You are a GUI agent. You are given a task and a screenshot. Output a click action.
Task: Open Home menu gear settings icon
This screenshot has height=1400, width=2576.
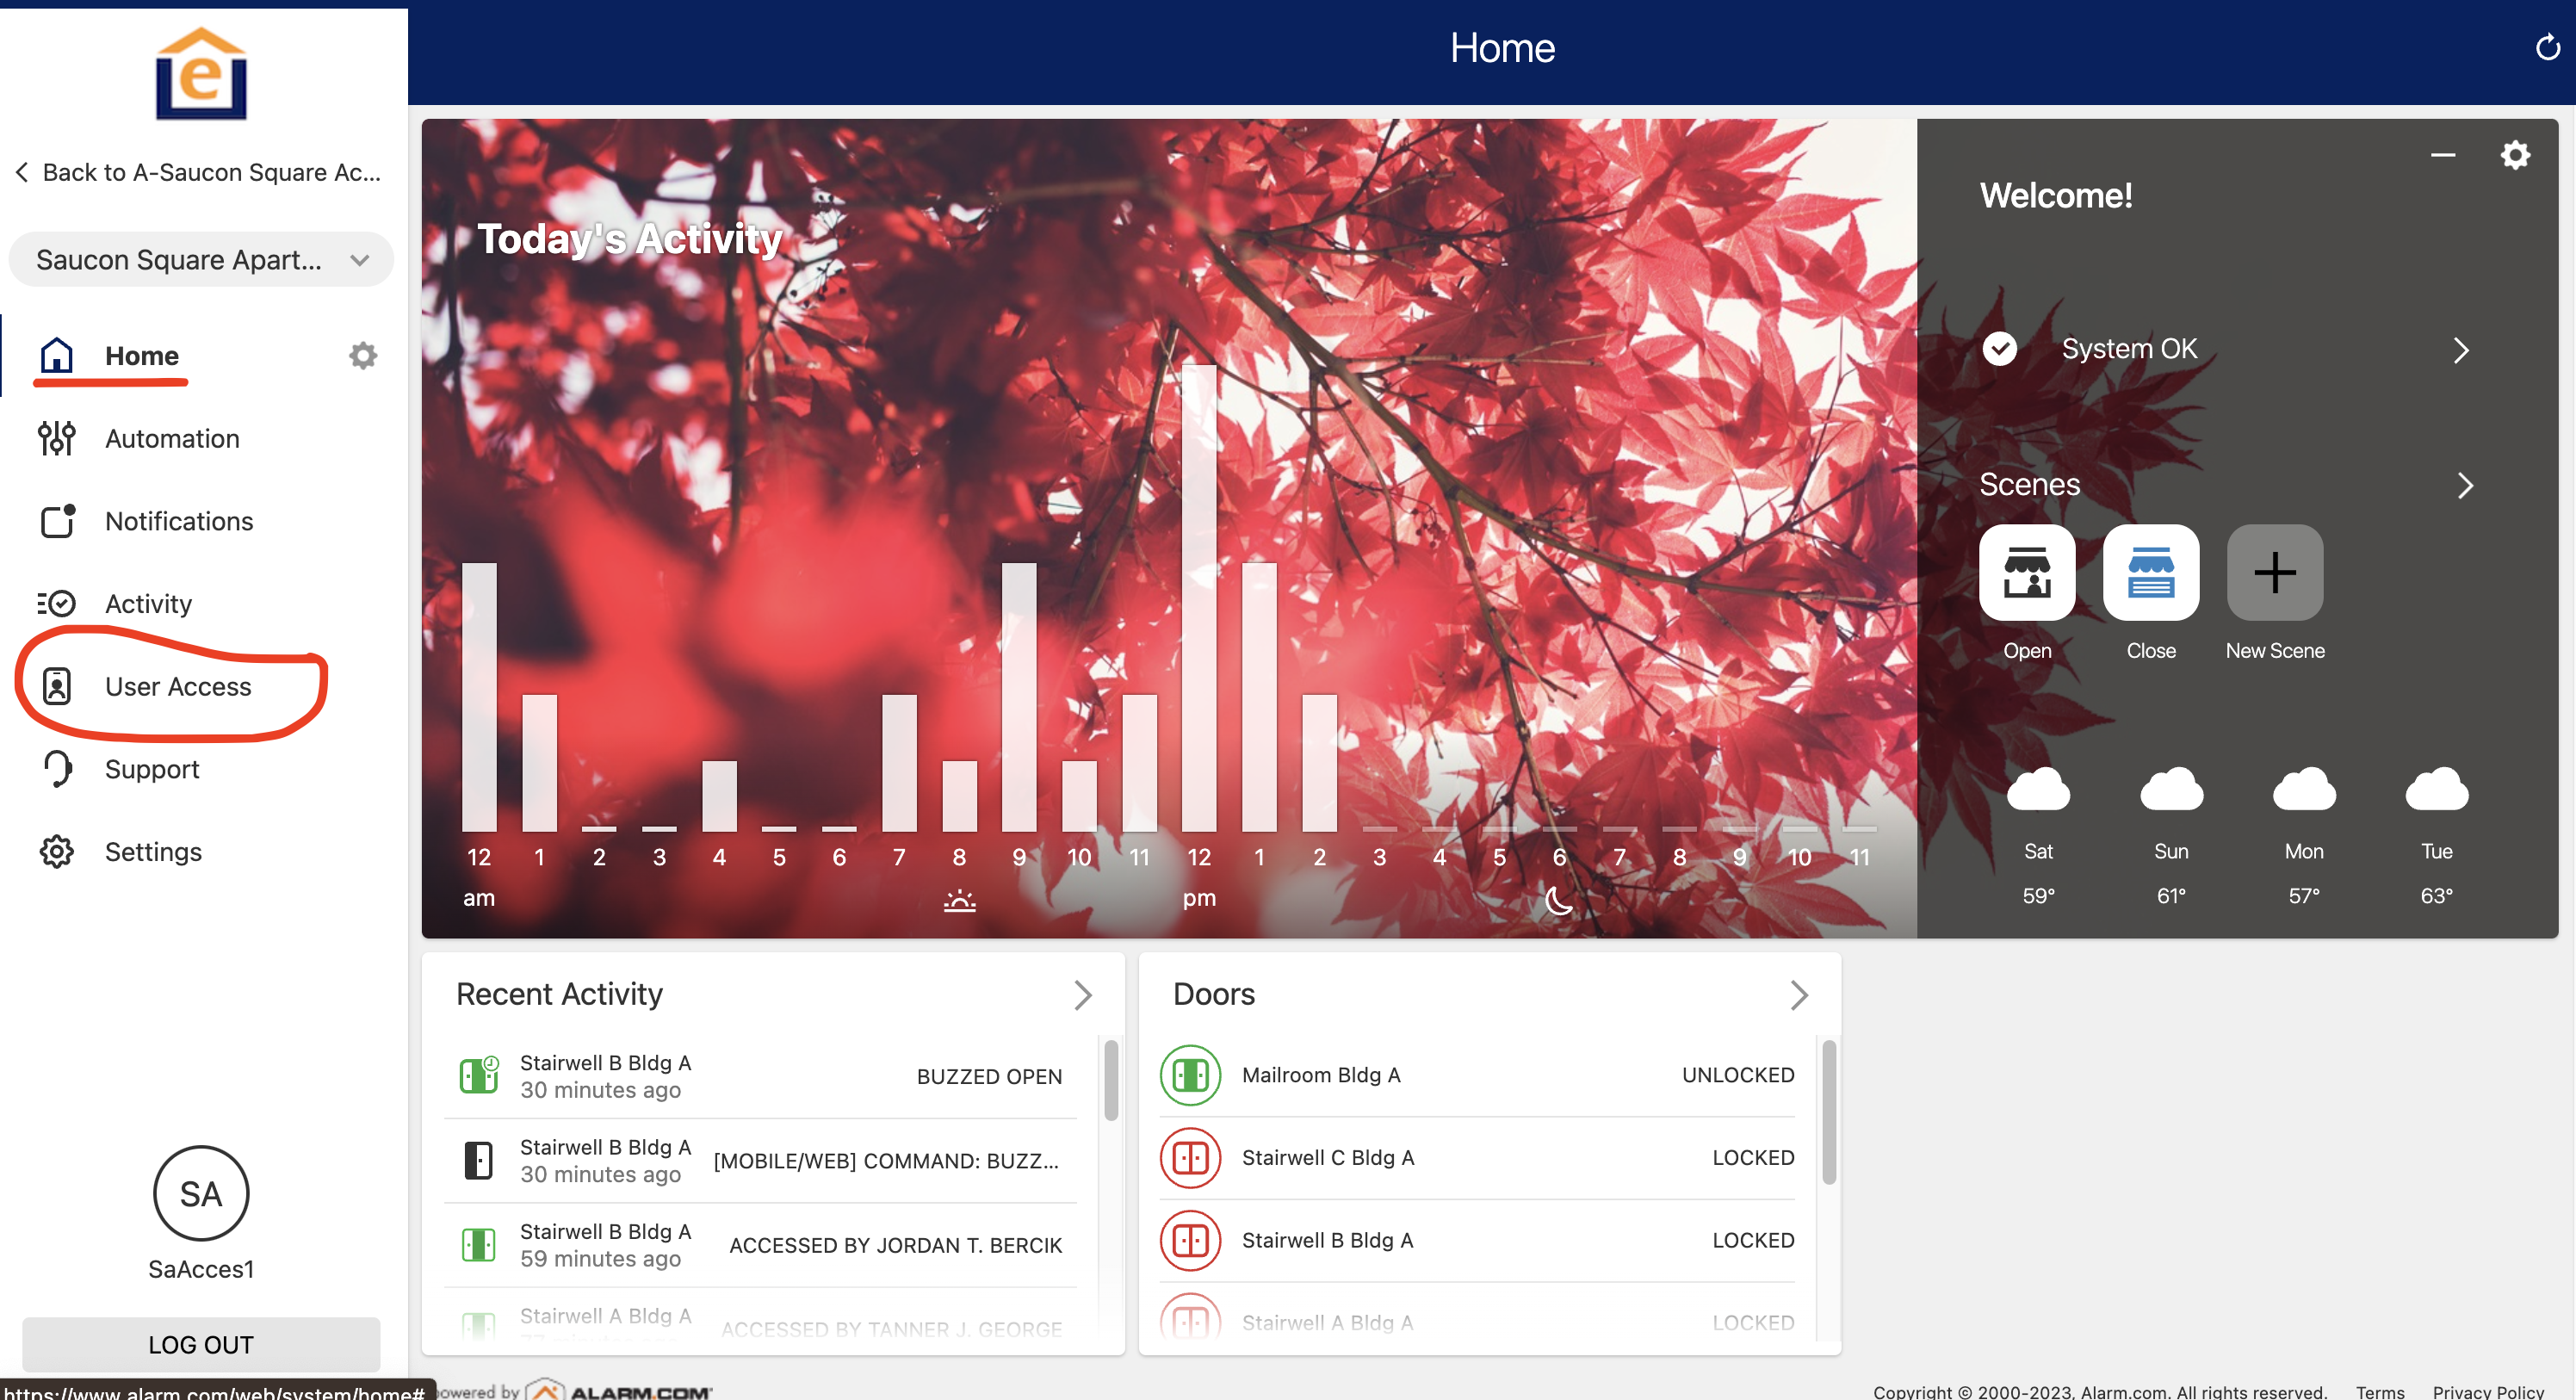click(x=362, y=355)
